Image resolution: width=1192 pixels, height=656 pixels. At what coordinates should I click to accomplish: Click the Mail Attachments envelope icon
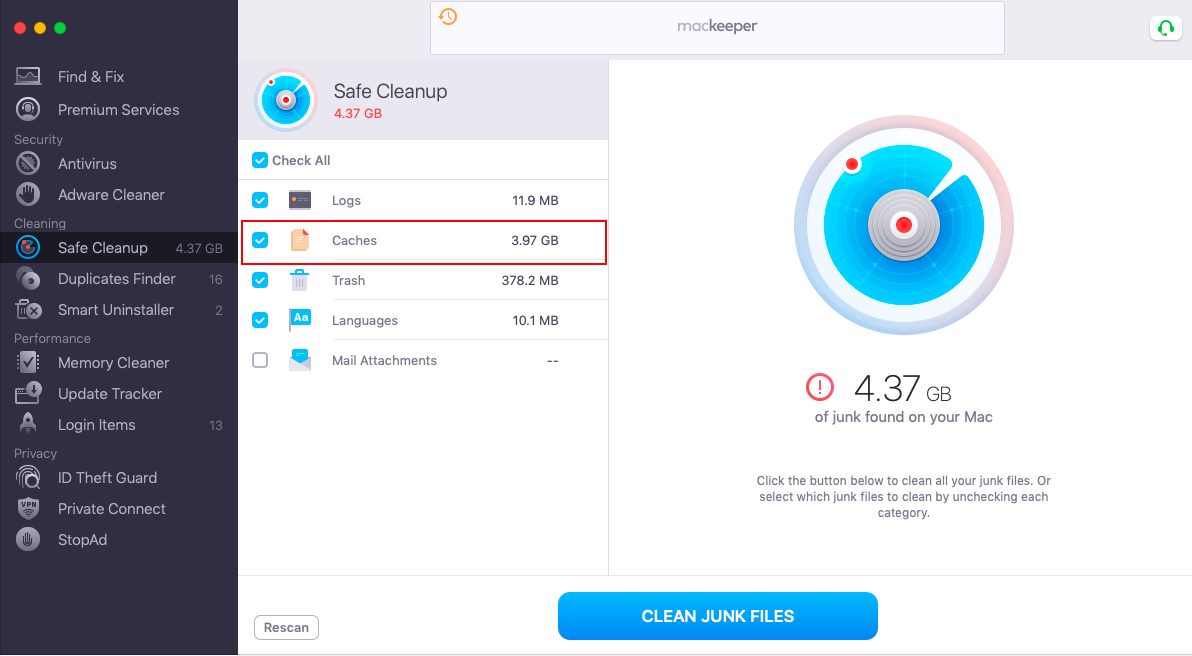click(300, 360)
